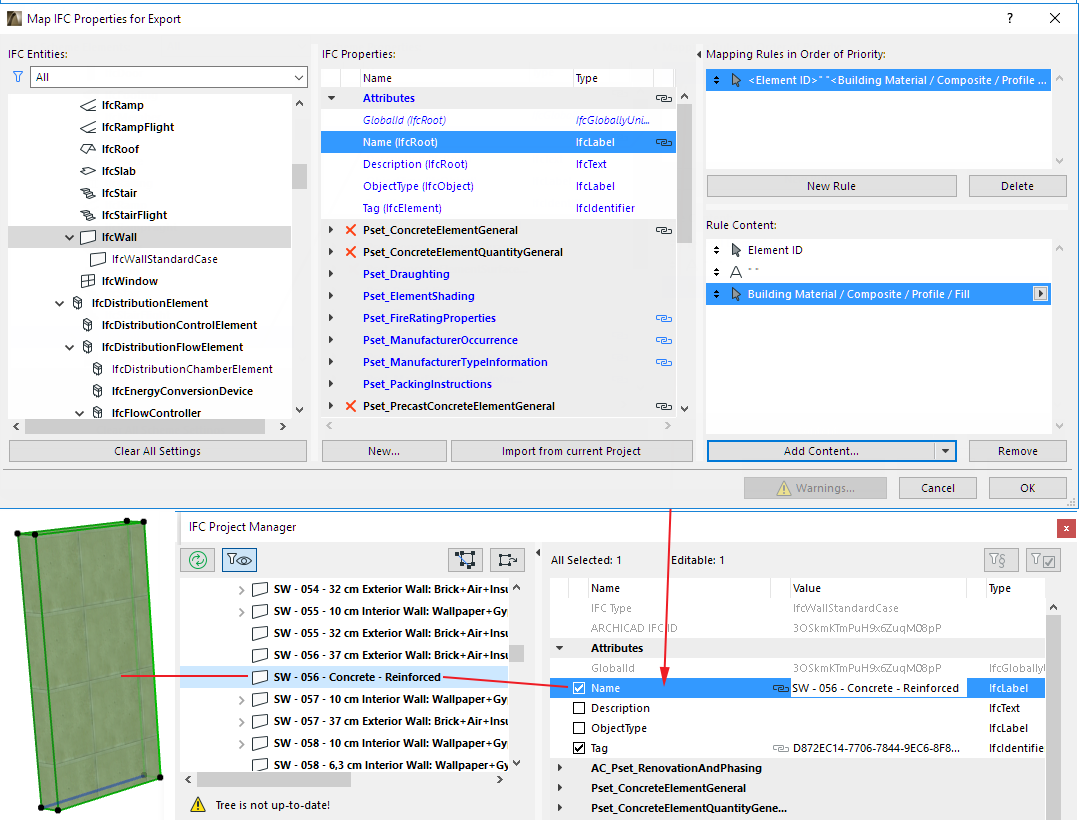
Task: Select the Element ID mapping rule
Action: [878, 80]
